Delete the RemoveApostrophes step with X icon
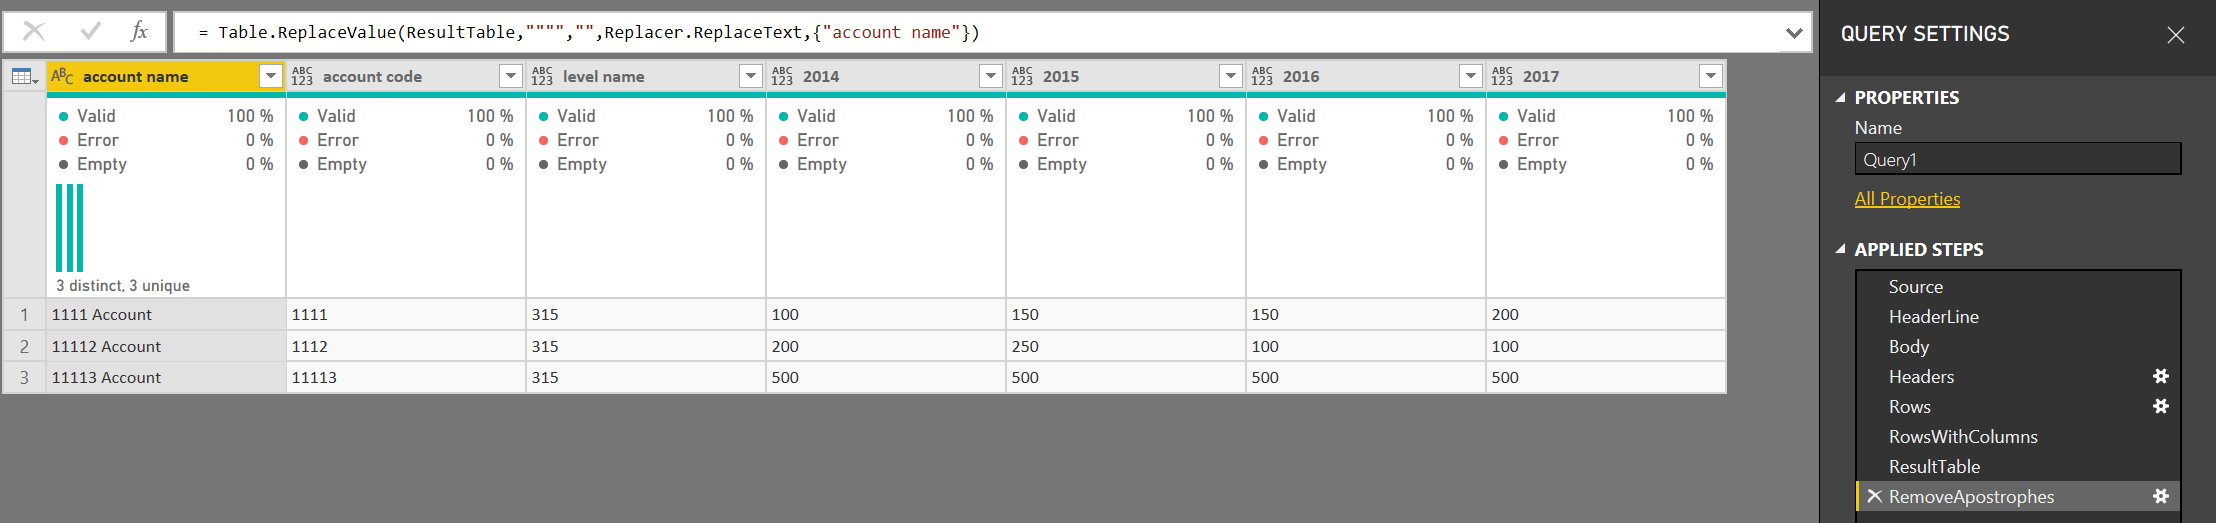Image resolution: width=2216 pixels, height=523 pixels. click(1874, 496)
